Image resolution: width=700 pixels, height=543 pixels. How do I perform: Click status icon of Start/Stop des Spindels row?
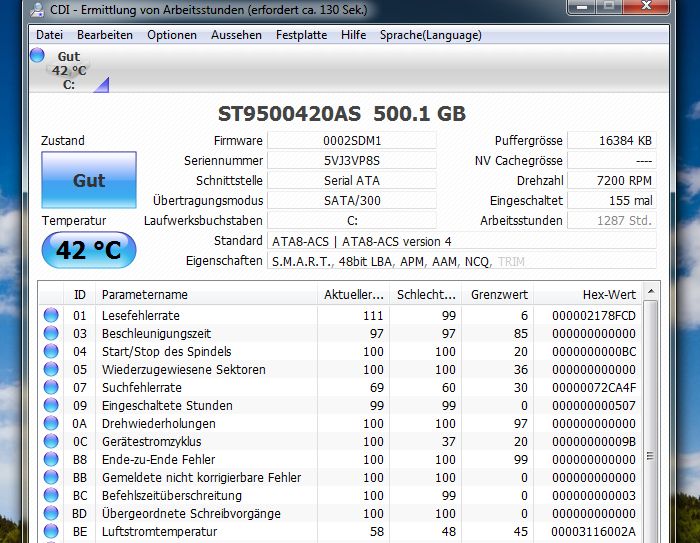click(51, 351)
